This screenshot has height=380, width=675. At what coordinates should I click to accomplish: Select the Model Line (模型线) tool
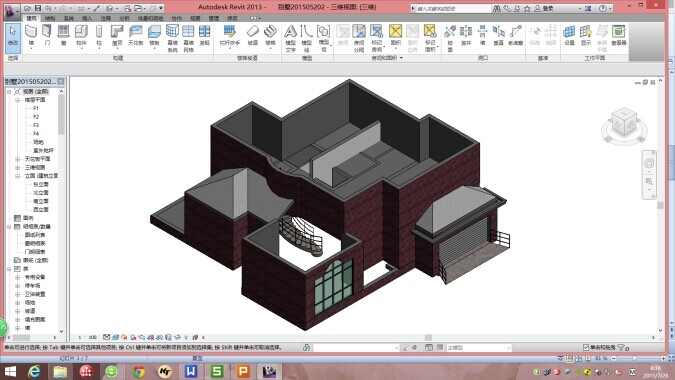click(307, 38)
